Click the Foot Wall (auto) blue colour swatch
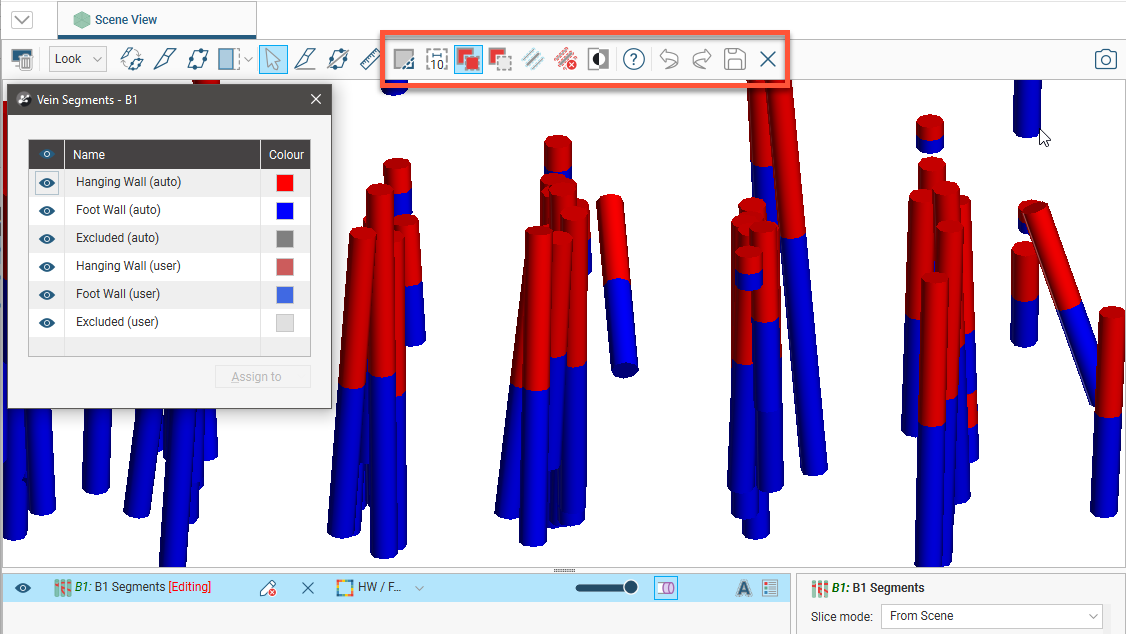The width and height of the screenshot is (1126, 634). [285, 211]
